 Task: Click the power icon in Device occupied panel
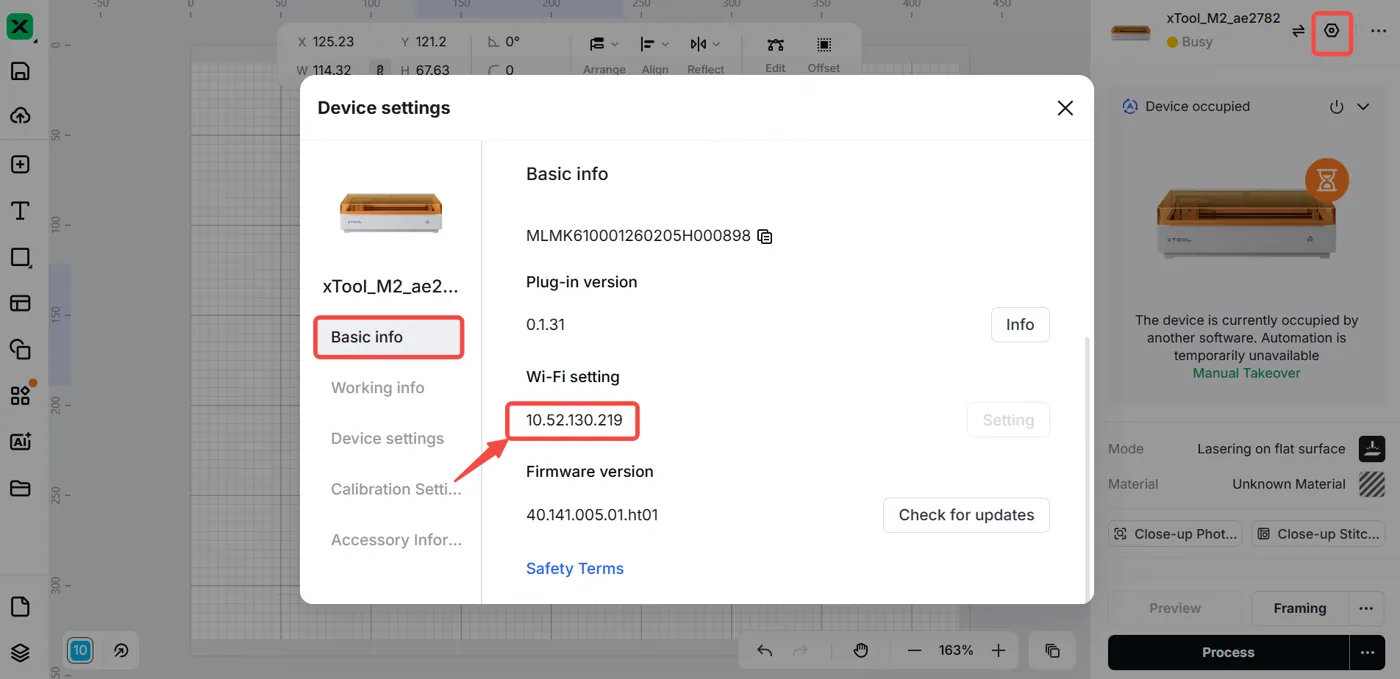pyautogui.click(x=1336, y=106)
